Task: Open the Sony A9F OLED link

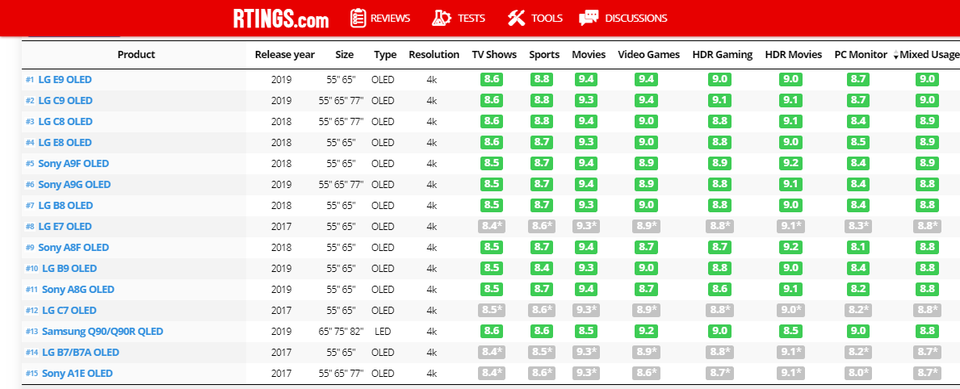Action: [73, 164]
